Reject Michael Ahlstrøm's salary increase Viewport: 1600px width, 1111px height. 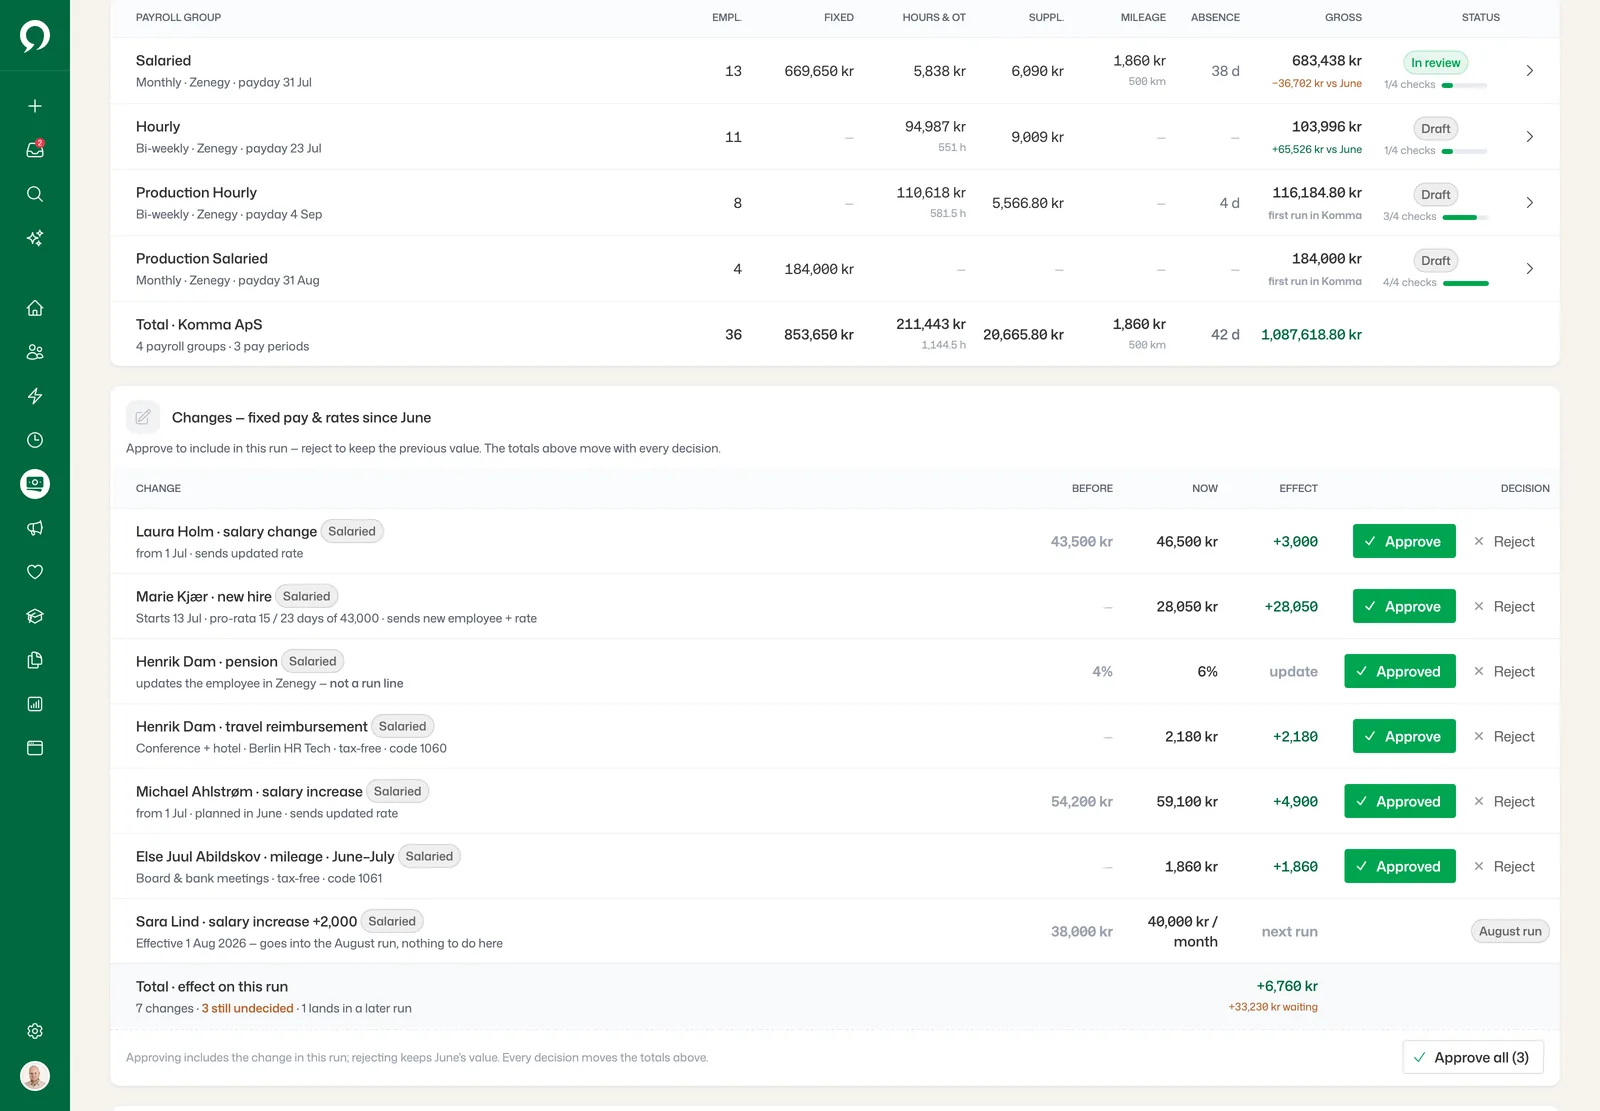pyautogui.click(x=1504, y=801)
